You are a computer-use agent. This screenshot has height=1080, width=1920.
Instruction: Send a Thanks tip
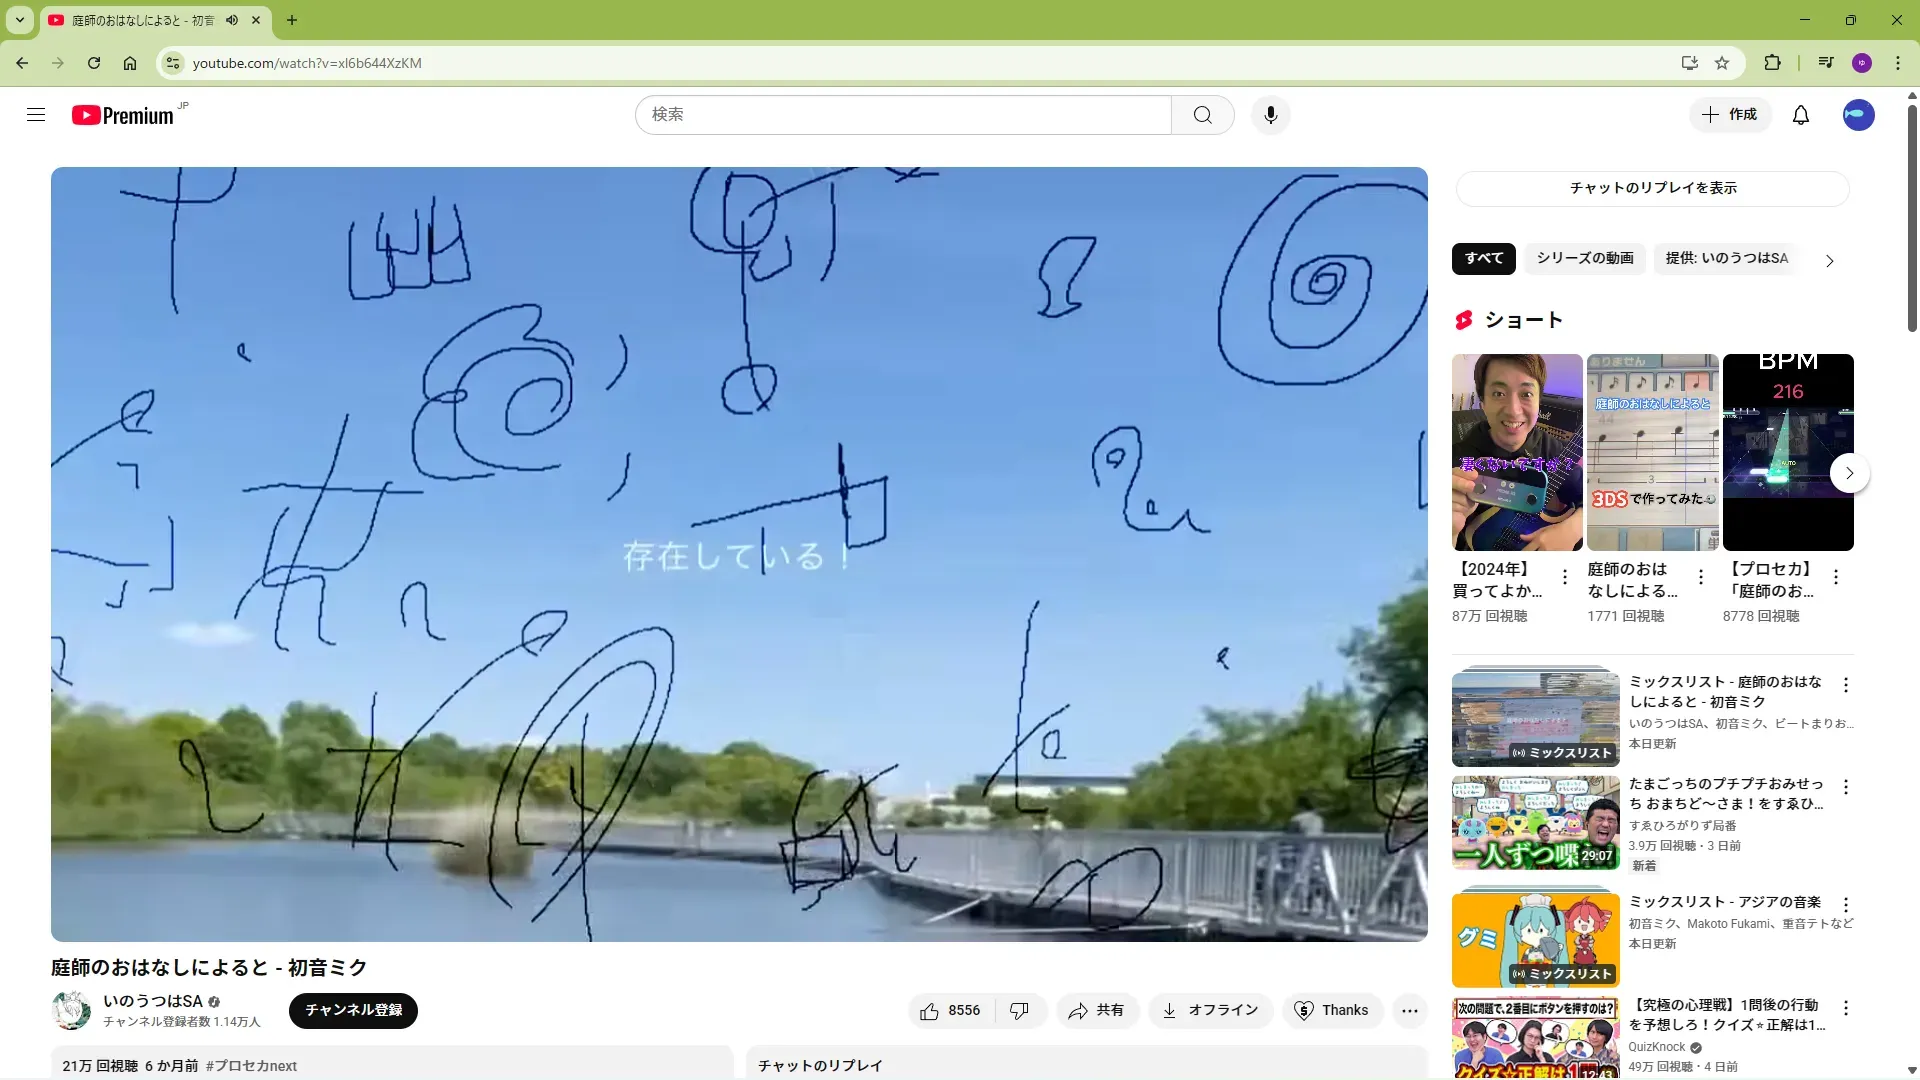[x=1331, y=1010]
